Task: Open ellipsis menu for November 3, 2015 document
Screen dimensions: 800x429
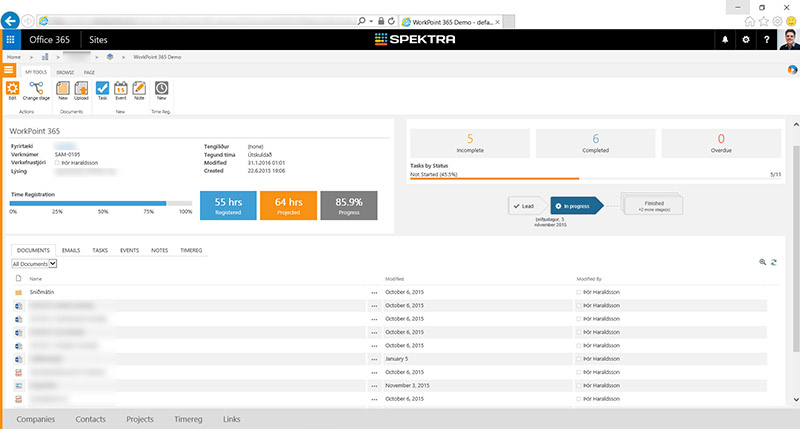Action: coord(374,386)
